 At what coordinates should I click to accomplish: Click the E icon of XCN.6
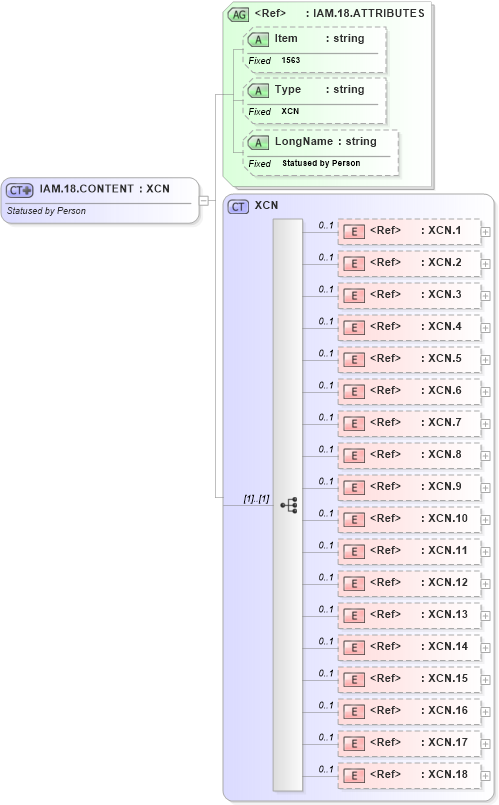(x=354, y=392)
